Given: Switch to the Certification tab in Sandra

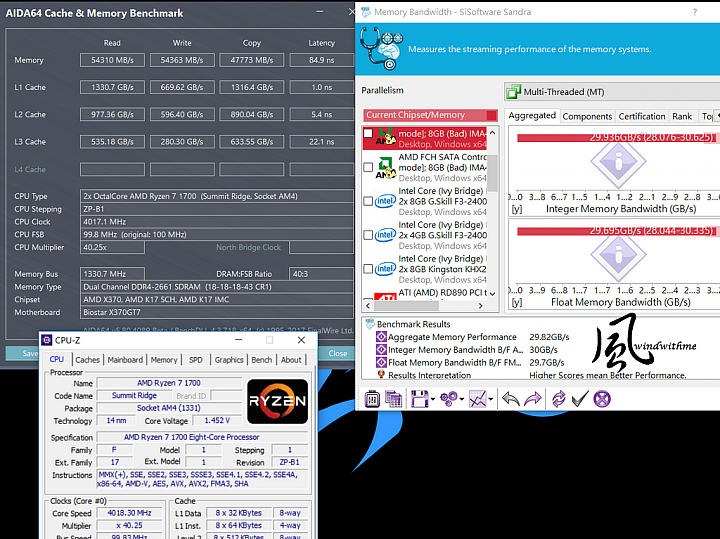Looking at the screenshot, I should pos(641,117).
